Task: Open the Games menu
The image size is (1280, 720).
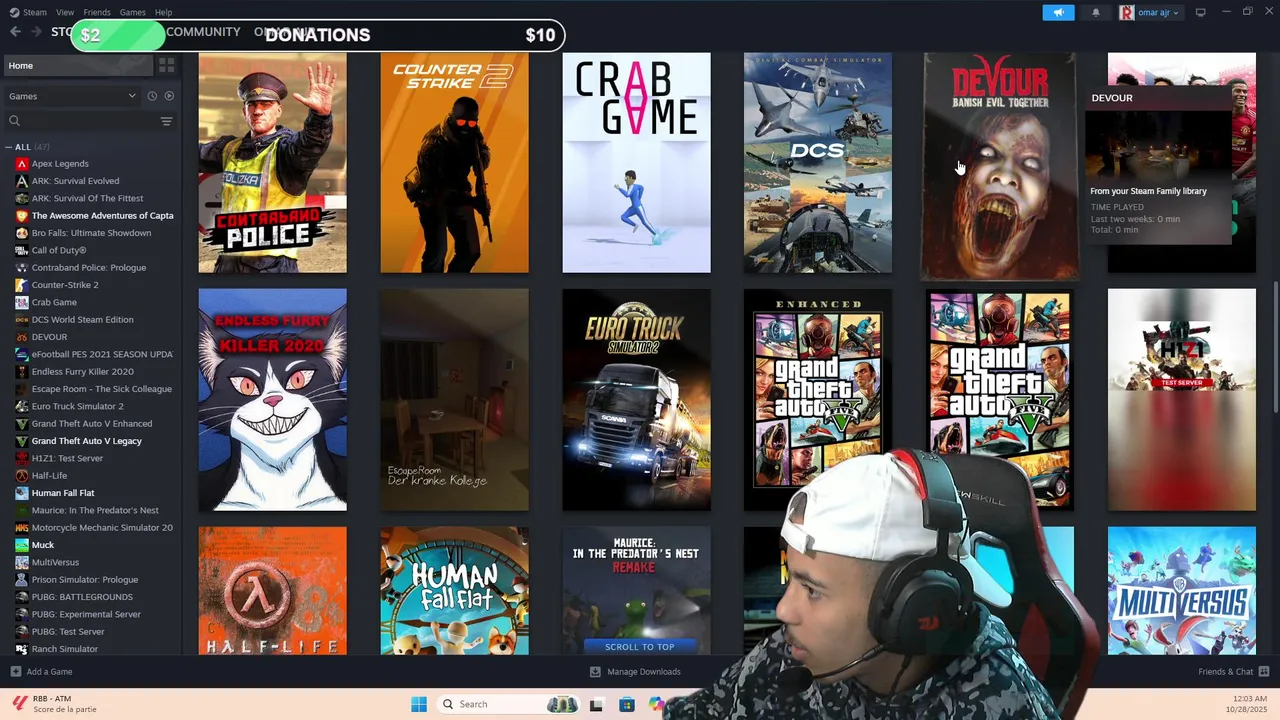Action: (133, 12)
